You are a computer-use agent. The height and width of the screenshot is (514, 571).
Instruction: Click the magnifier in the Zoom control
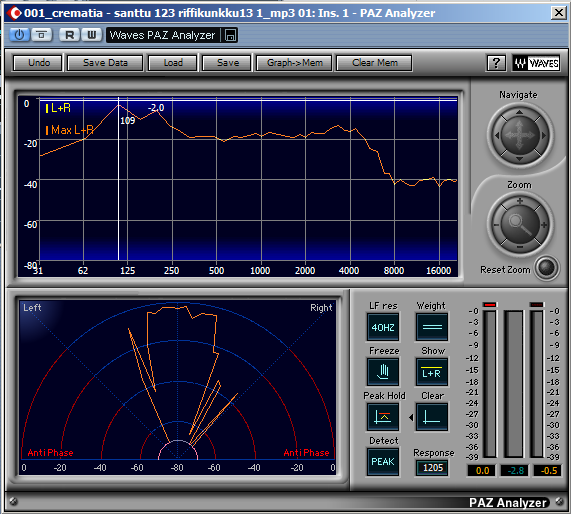pyautogui.click(x=520, y=224)
